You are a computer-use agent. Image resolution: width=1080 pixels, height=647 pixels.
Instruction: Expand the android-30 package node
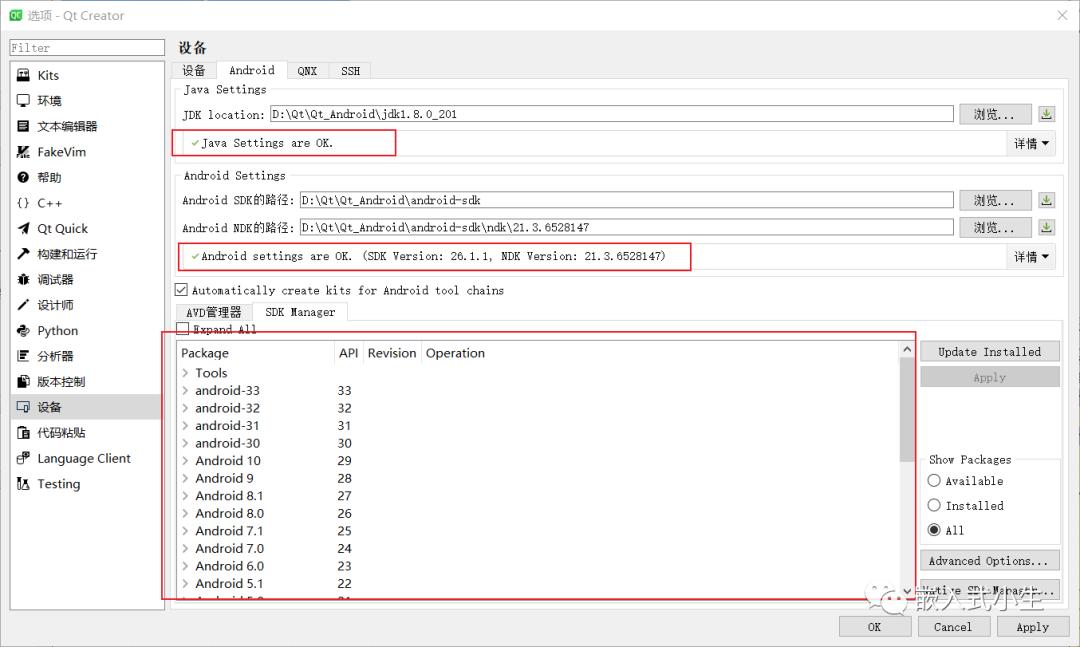click(185, 443)
